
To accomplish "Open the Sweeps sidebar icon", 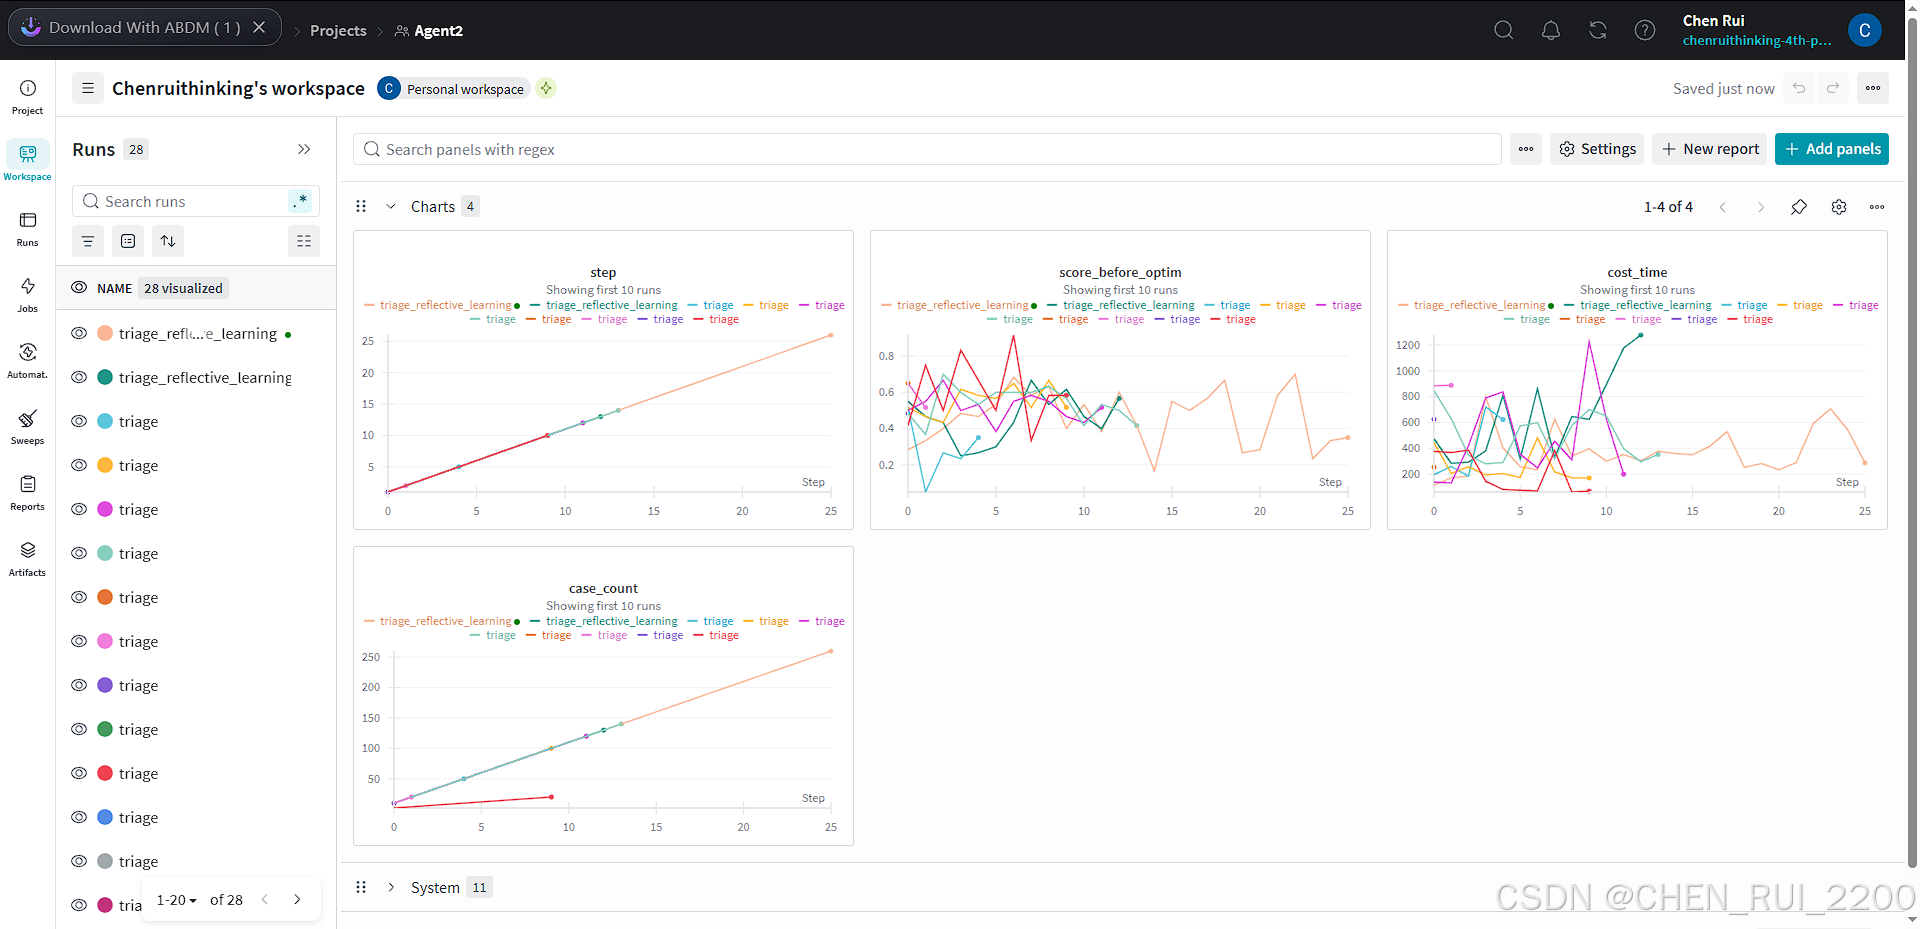I will coord(28,427).
